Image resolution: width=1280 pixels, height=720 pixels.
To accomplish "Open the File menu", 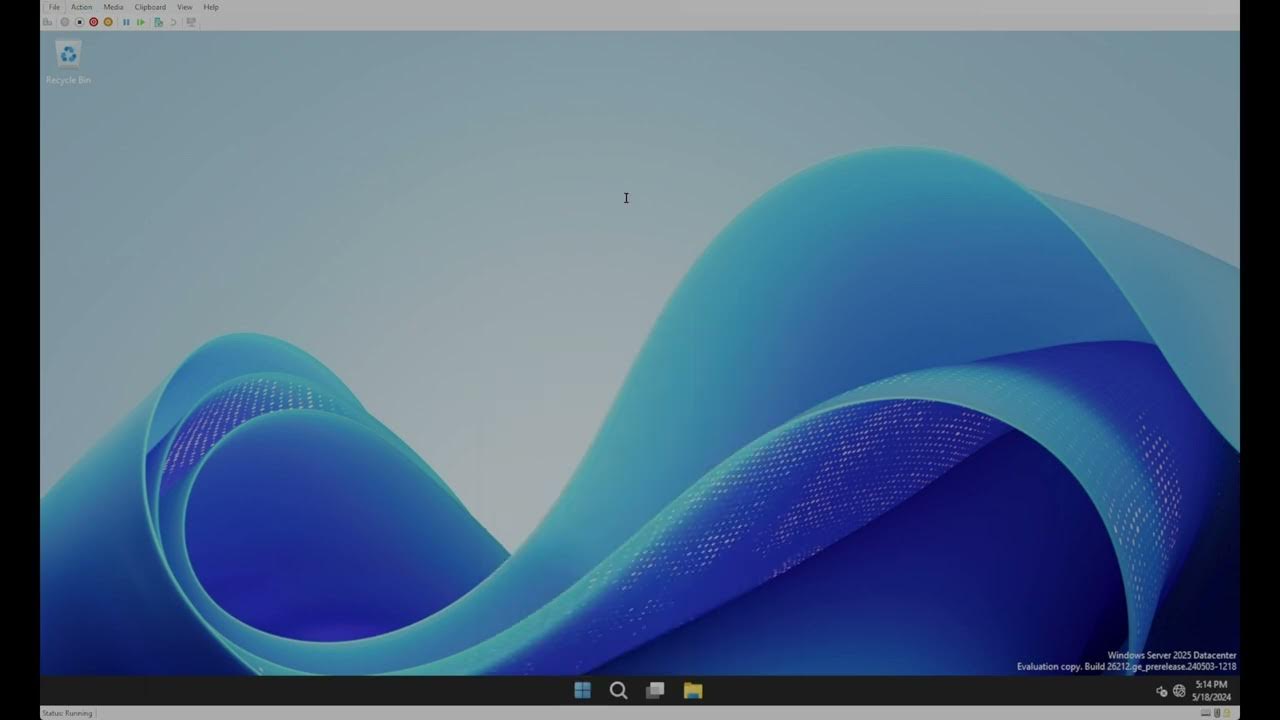I will (x=54, y=7).
